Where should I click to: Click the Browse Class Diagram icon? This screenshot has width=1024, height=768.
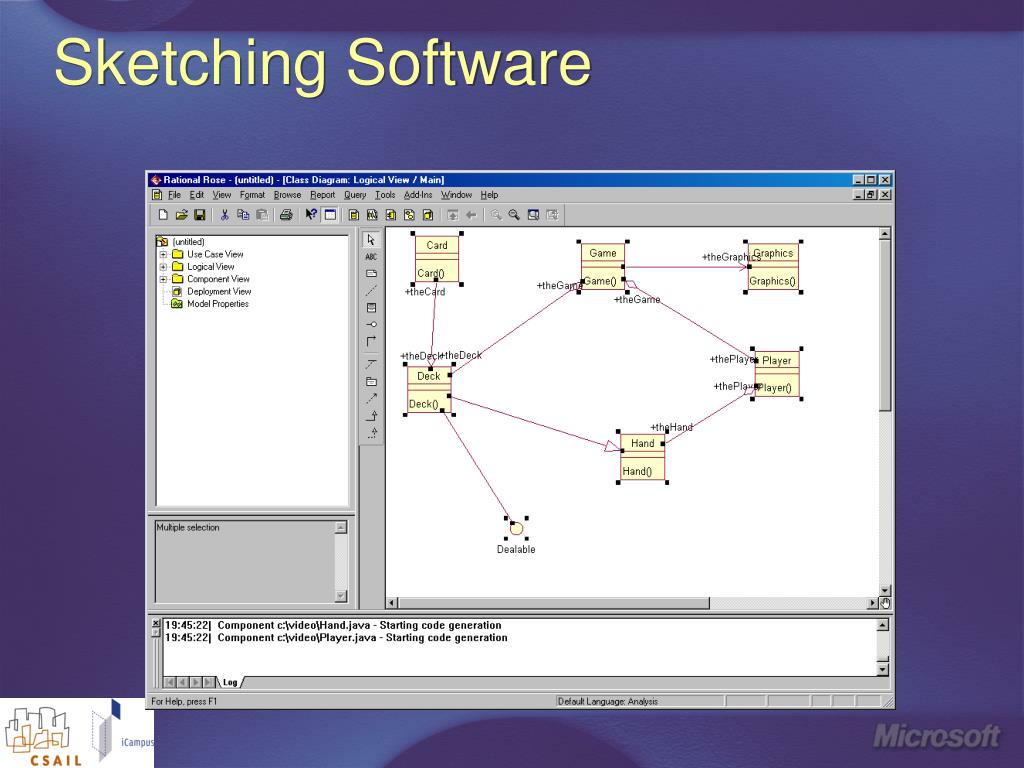tap(353, 215)
